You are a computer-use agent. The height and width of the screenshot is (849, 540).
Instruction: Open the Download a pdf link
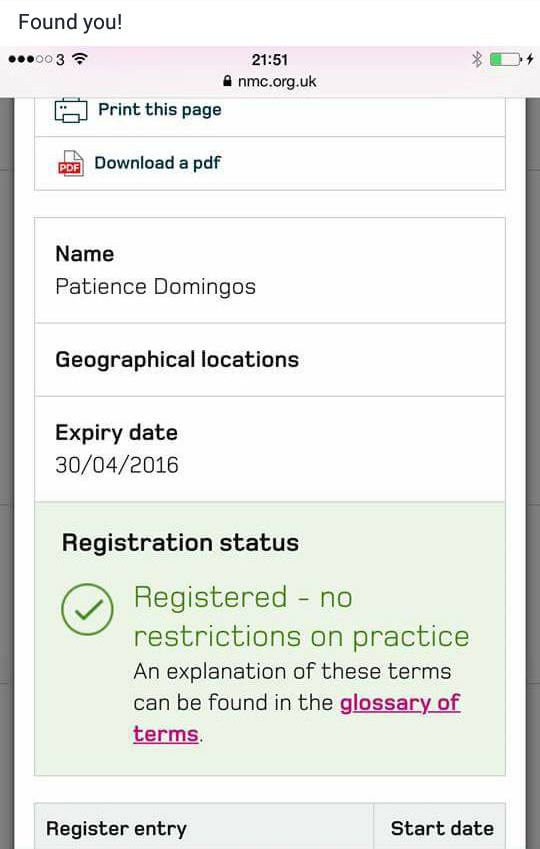point(158,163)
